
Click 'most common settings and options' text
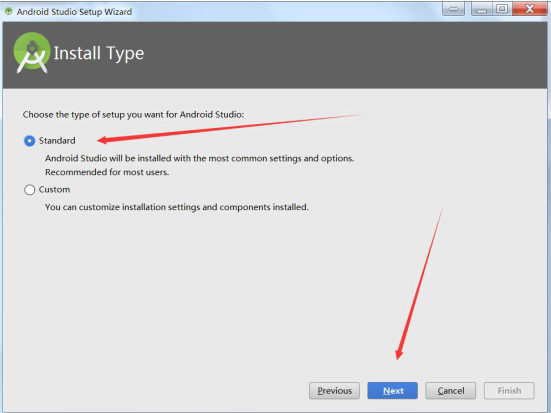coord(281,159)
